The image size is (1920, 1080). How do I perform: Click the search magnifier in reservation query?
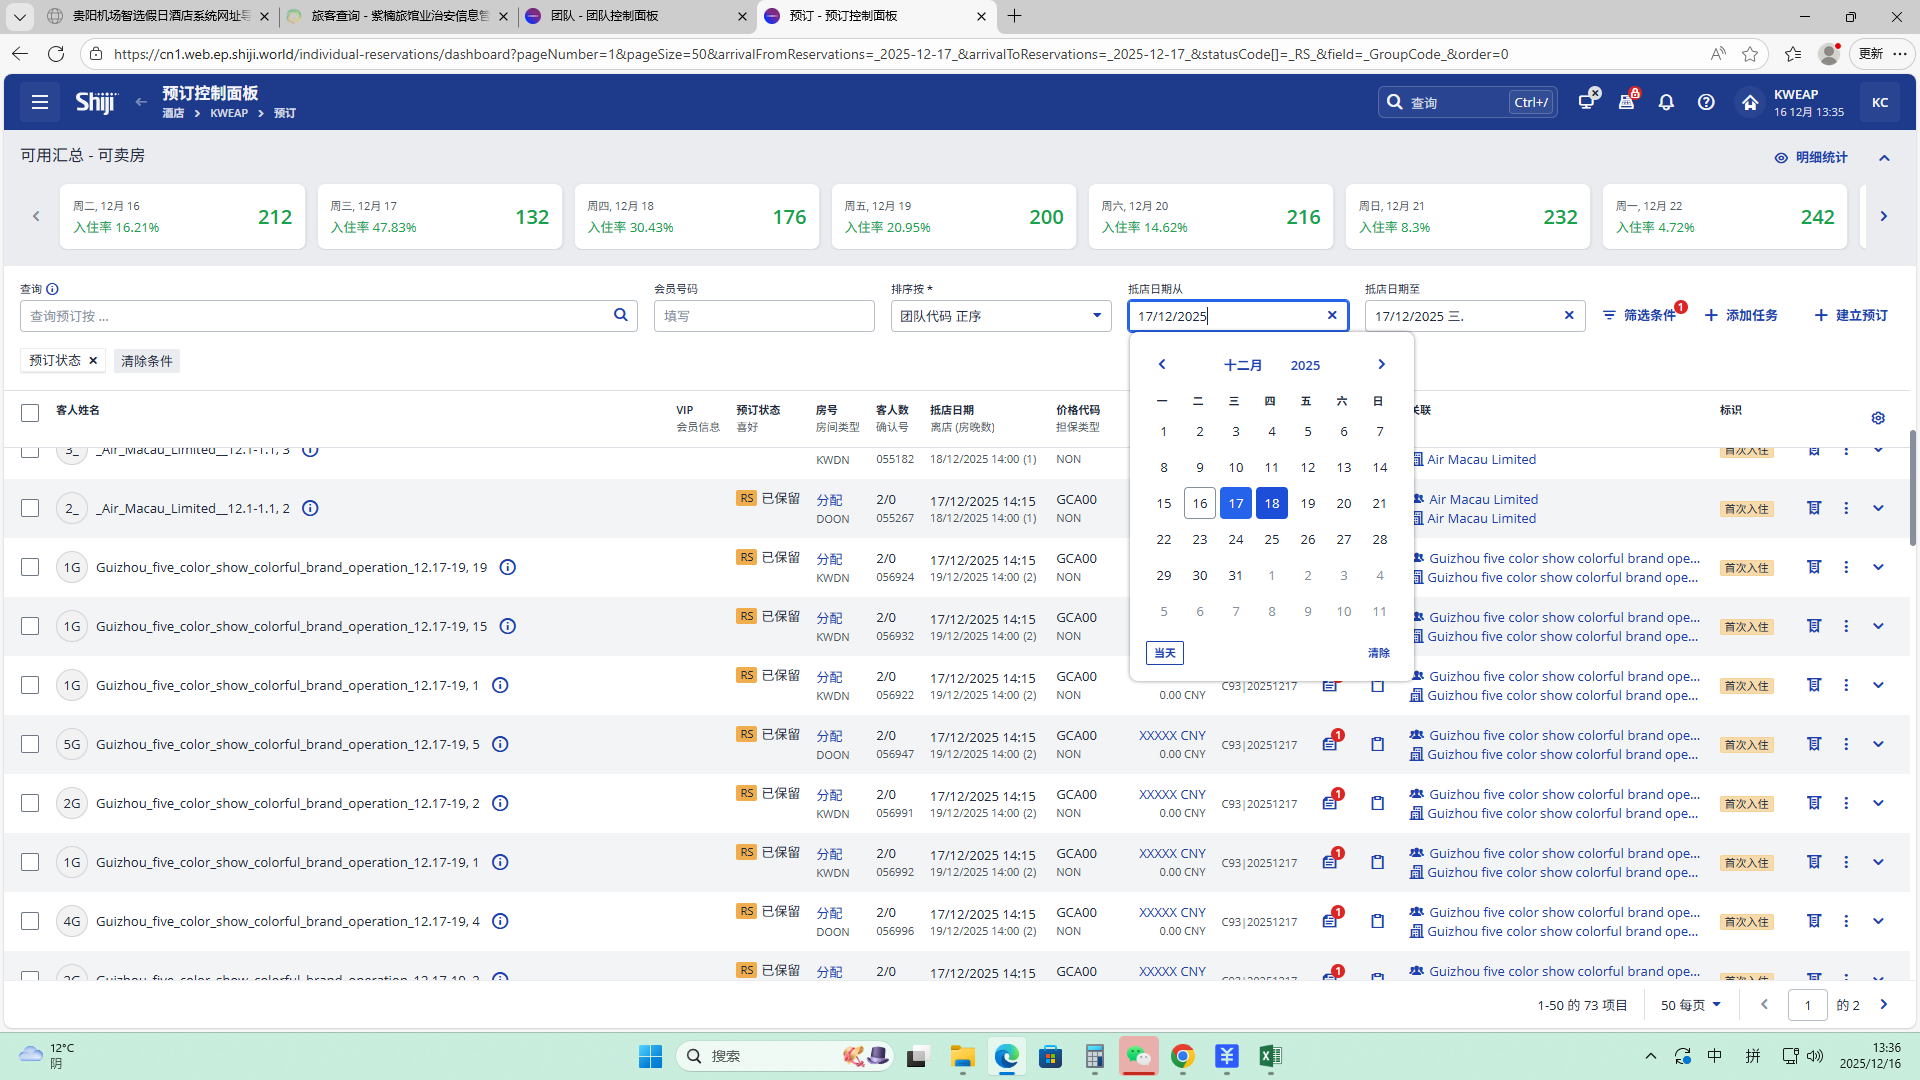coord(620,315)
